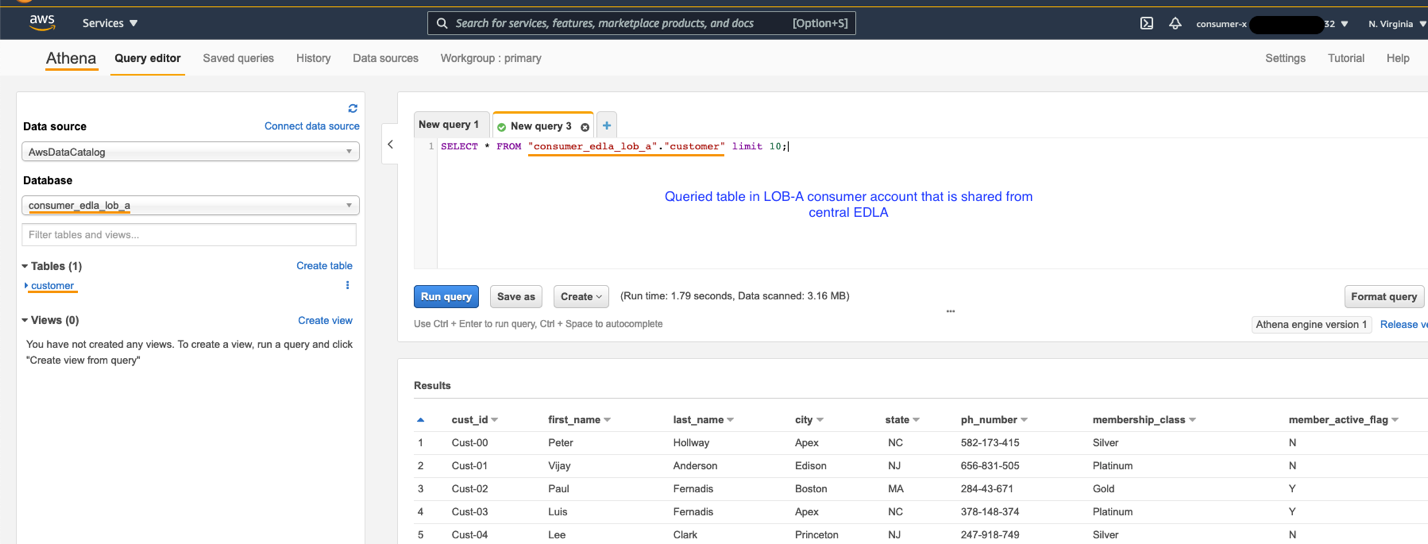Open the Tutorial link
The image size is (1428, 544).
coord(1346,58)
